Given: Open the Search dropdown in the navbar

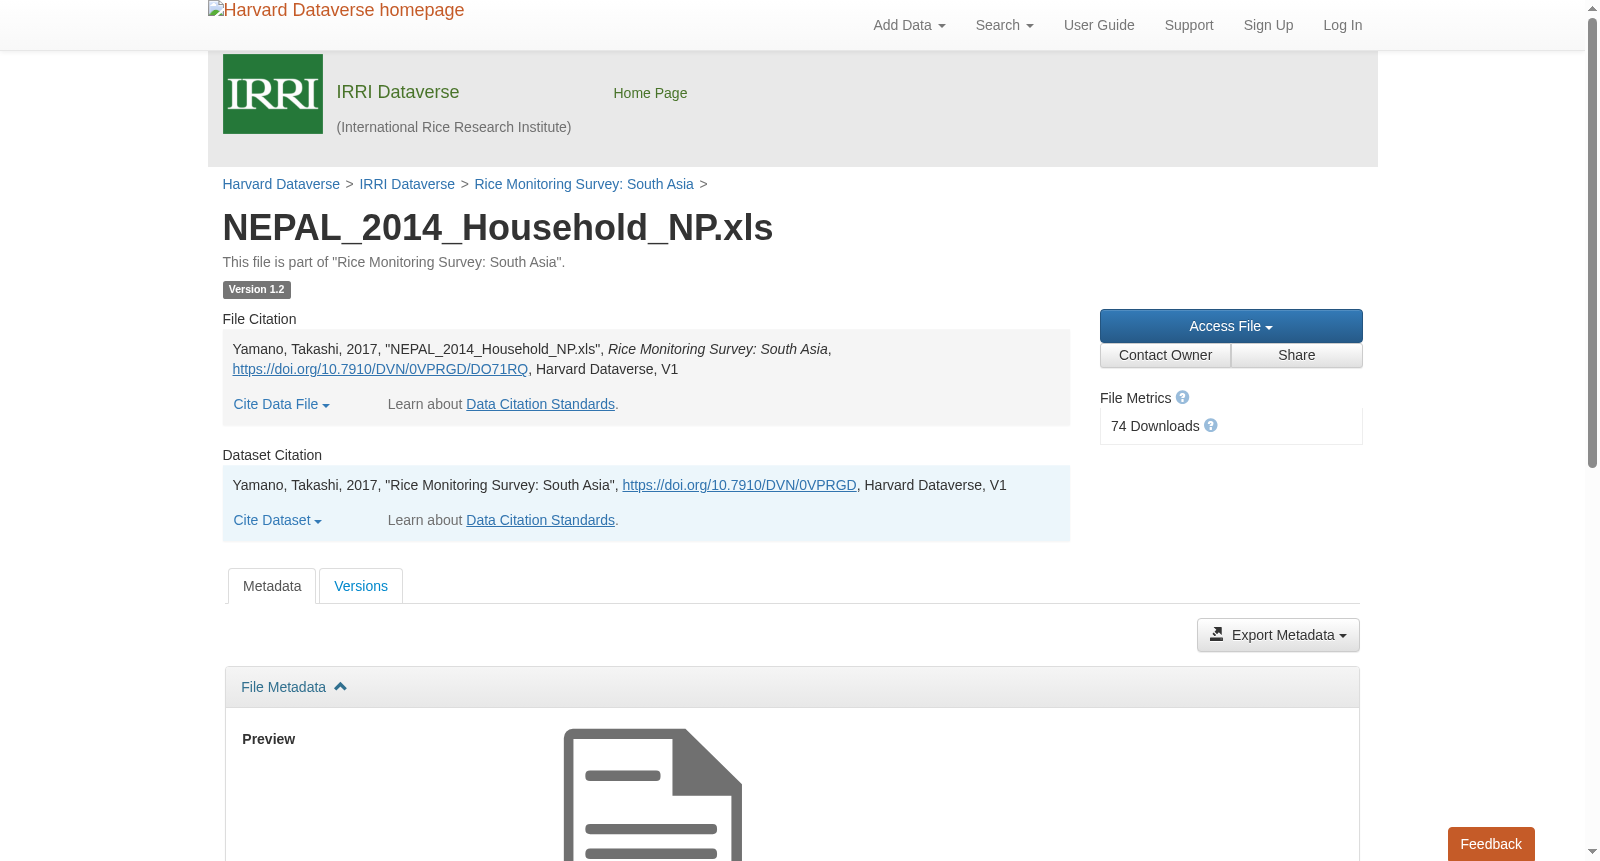Looking at the screenshot, I should 1004,25.
